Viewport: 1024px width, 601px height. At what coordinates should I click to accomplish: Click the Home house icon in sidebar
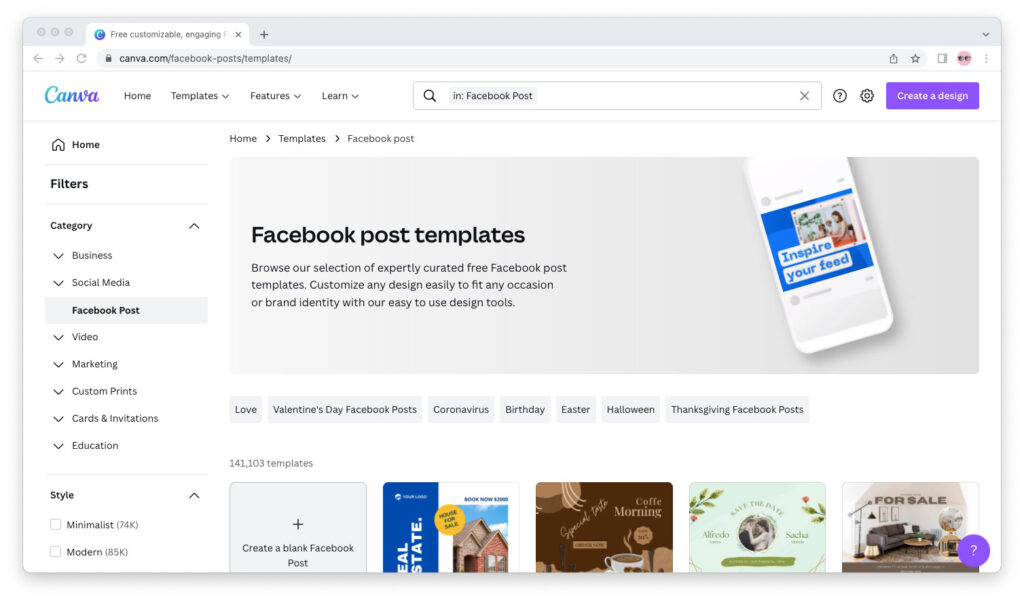point(58,144)
